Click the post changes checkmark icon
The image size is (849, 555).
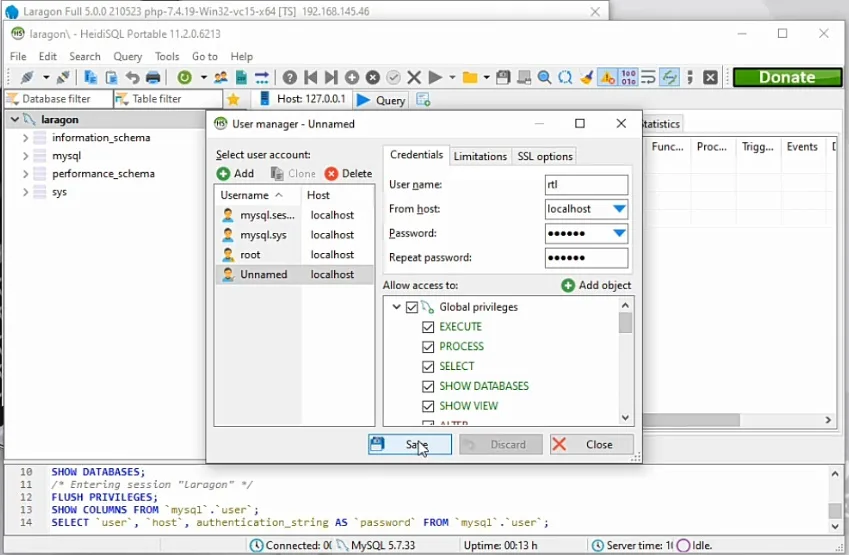click(394, 77)
